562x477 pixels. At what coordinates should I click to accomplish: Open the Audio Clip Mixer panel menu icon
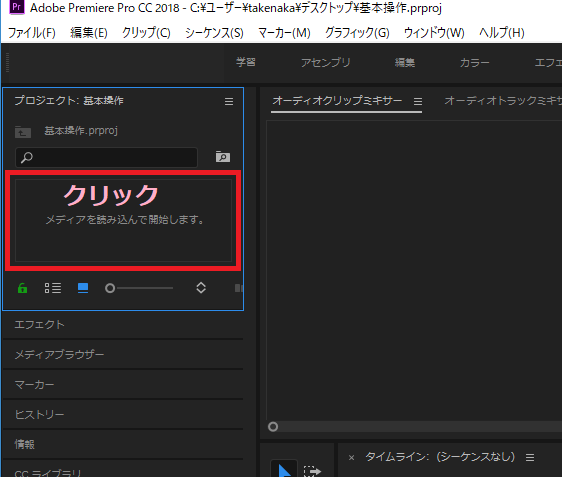point(418,102)
